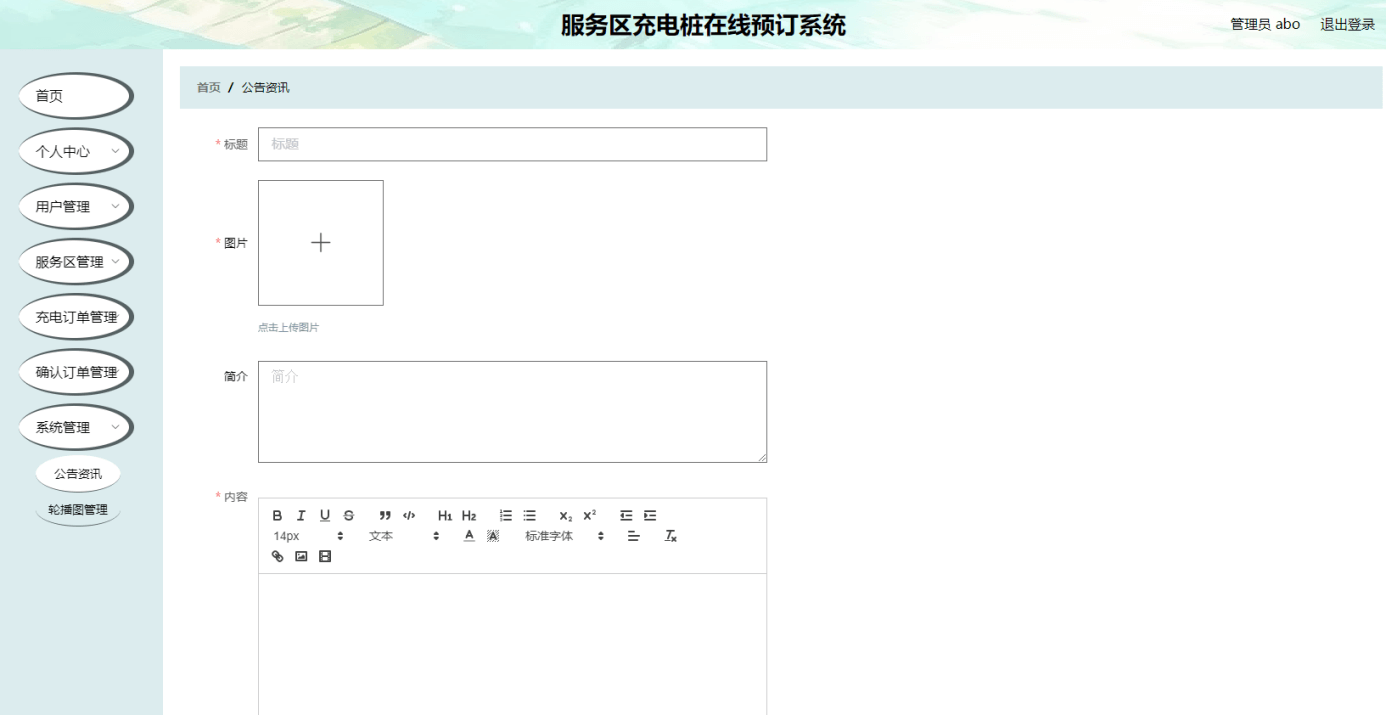The image size is (1386, 715).
Task: Insert an ordered list
Action: pyautogui.click(x=505, y=515)
